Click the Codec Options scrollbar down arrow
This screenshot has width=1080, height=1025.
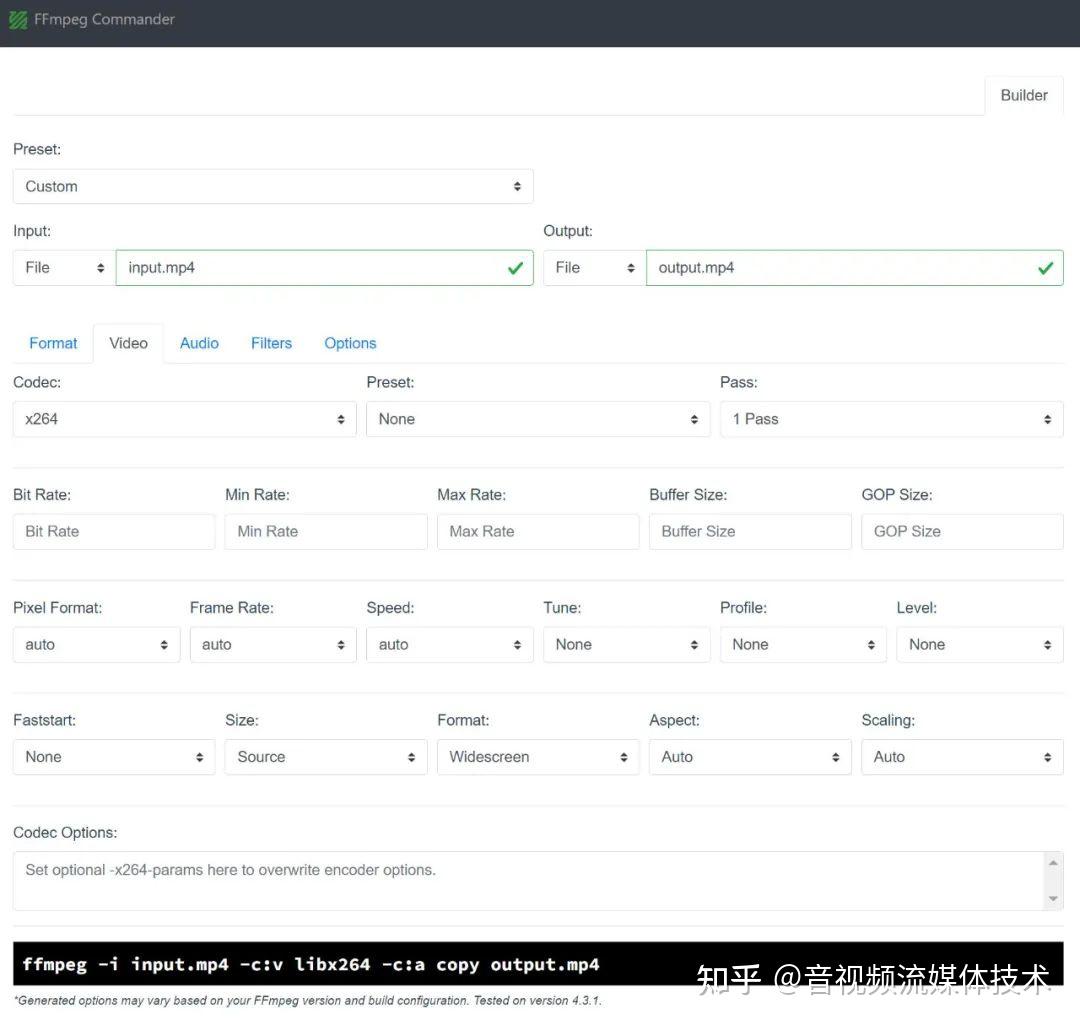point(1053,898)
